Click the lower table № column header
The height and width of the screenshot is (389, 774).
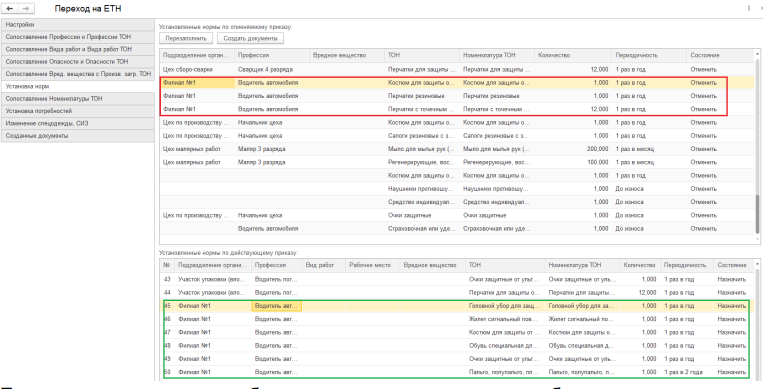(167, 265)
